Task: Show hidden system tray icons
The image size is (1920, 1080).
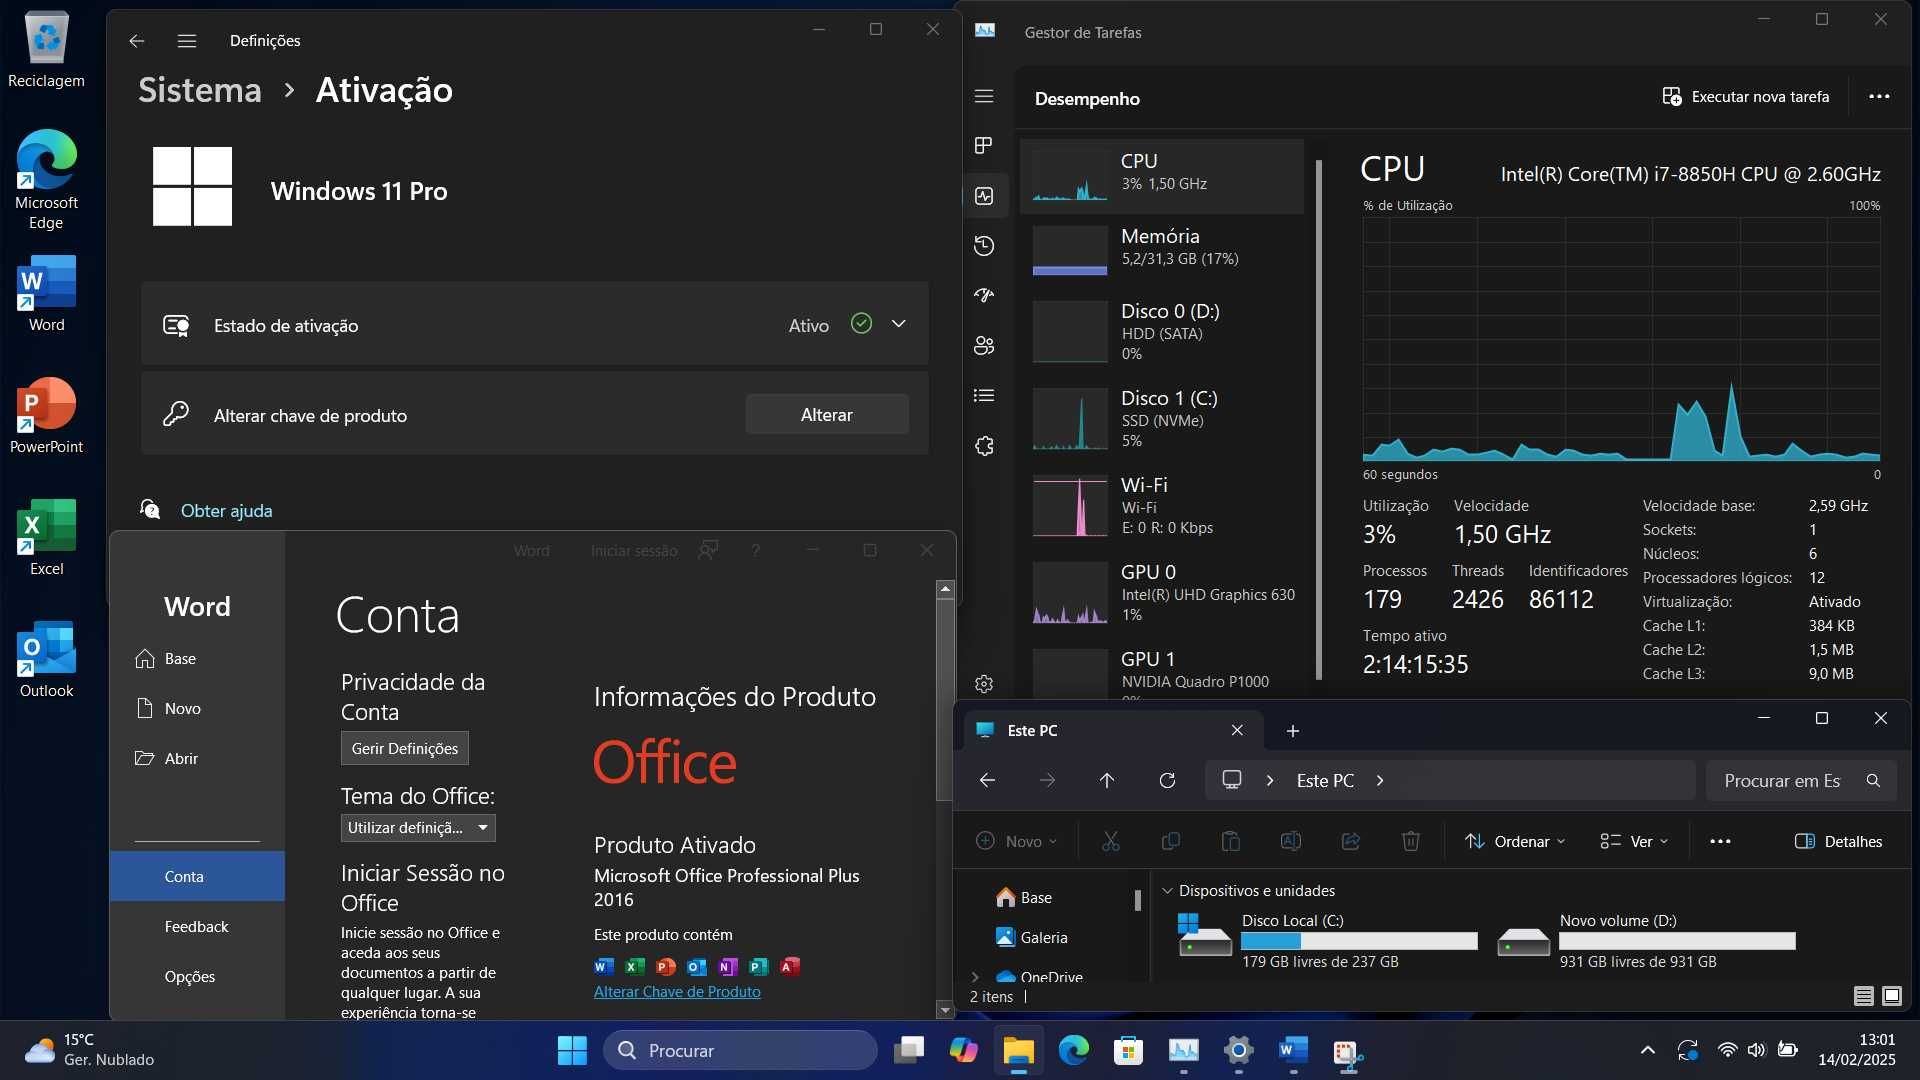Action: pos(1647,1051)
